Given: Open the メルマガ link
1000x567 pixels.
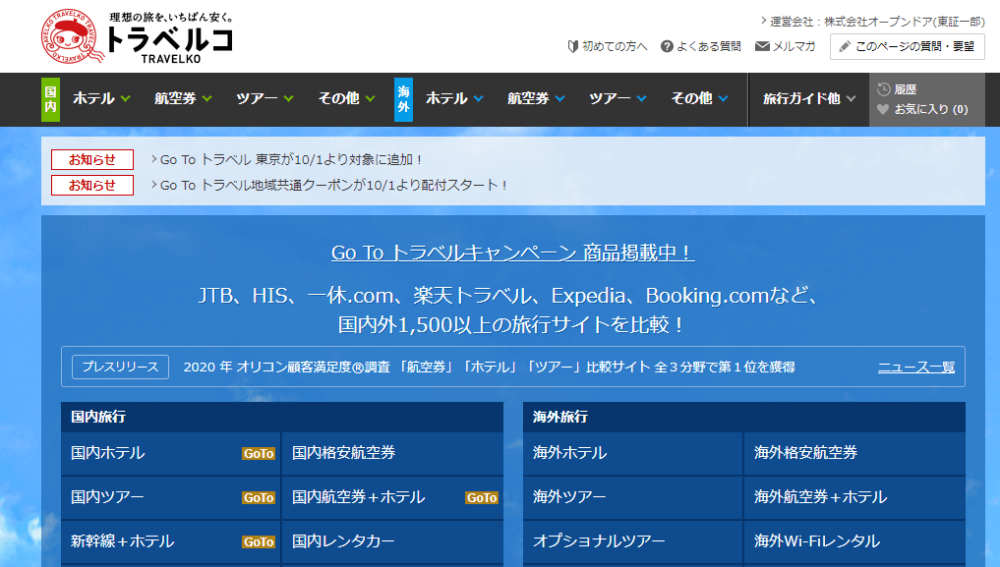Looking at the screenshot, I should click(793, 47).
